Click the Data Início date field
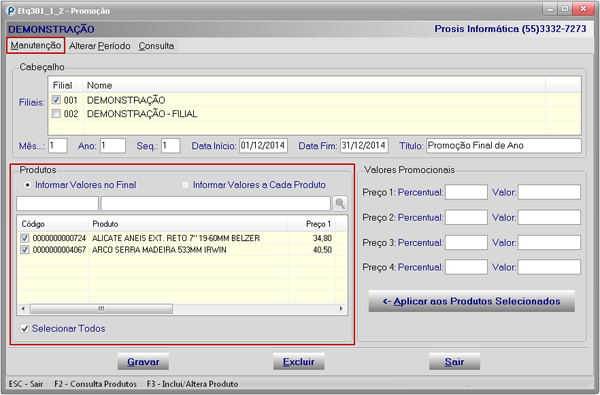 (x=263, y=146)
